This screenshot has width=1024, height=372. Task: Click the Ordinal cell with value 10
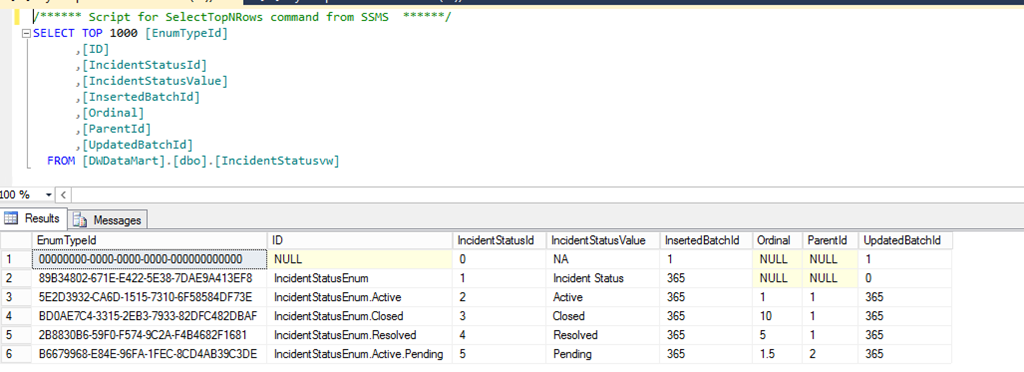coord(777,316)
